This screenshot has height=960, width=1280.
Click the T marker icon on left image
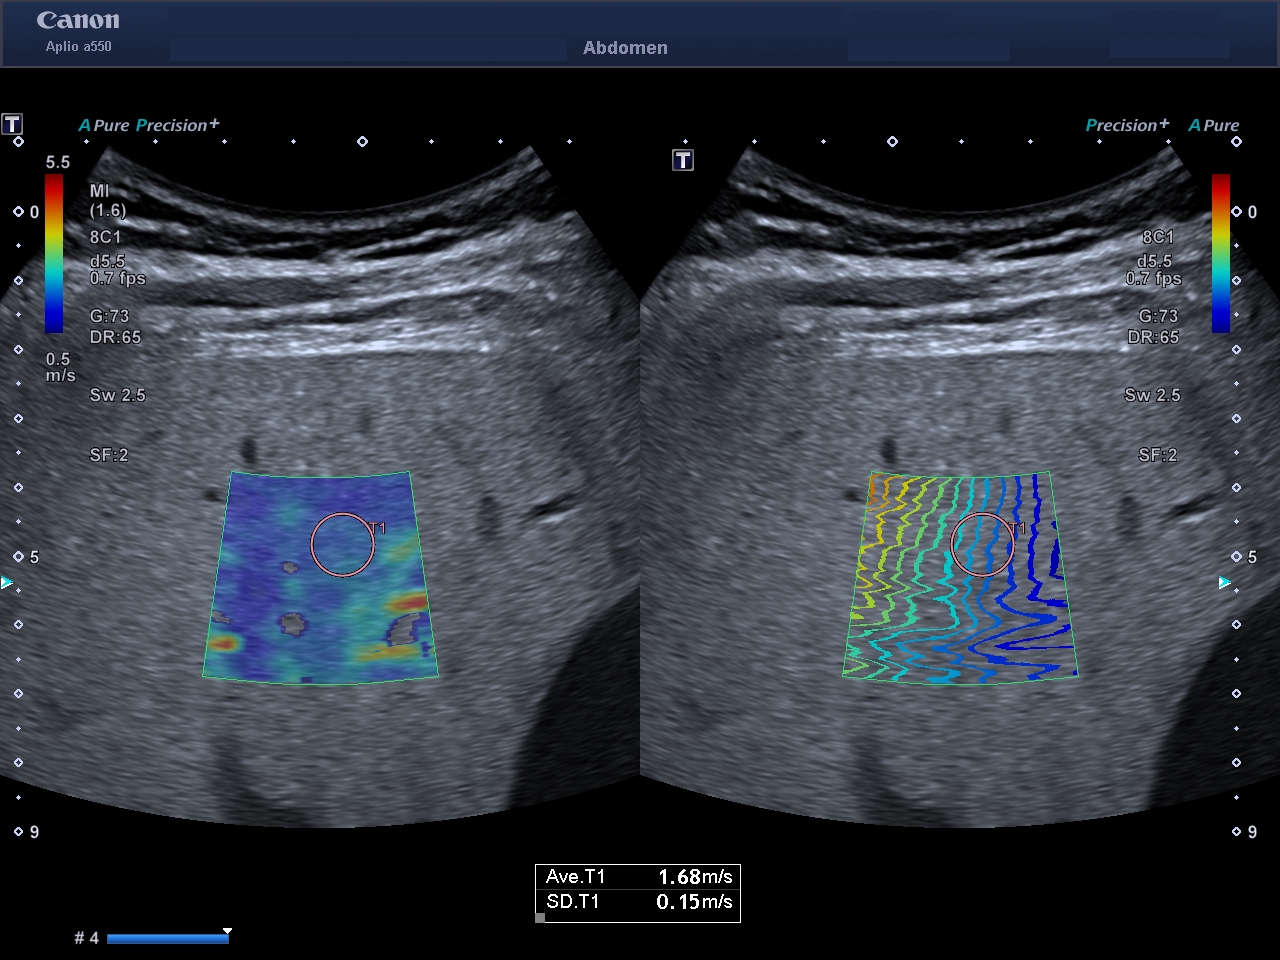point(12,124)
